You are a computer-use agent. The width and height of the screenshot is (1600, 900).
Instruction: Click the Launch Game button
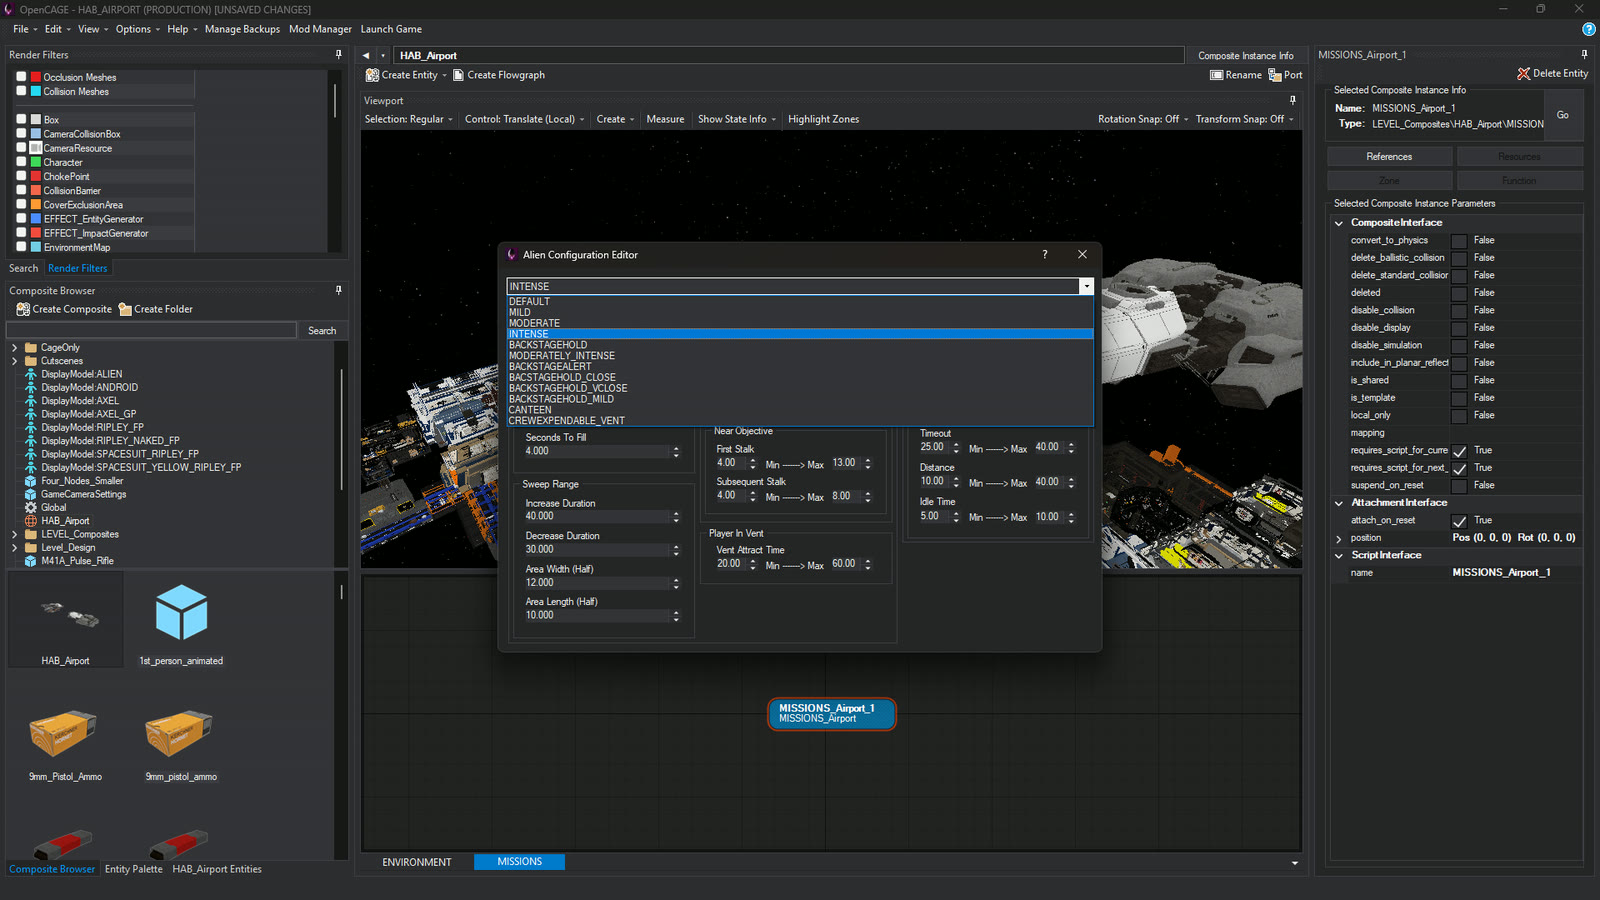point(391,29)
